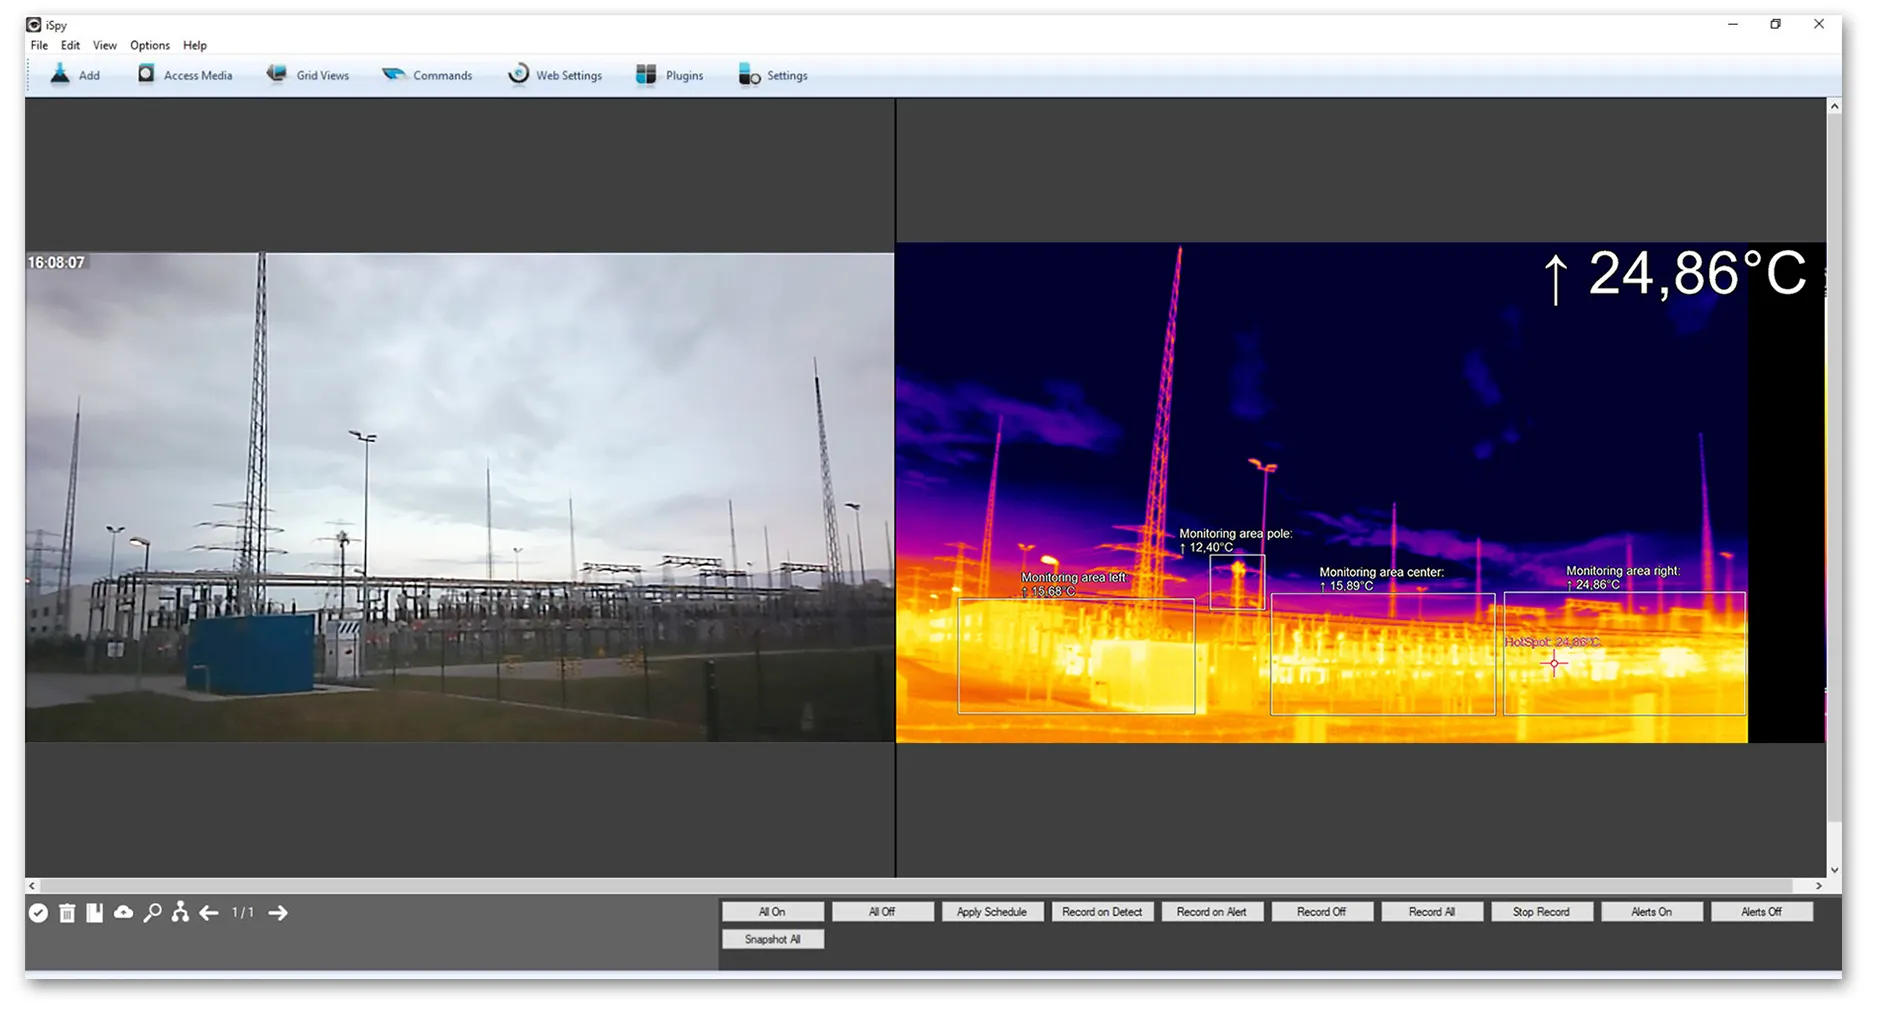Disable recording with Record Off button
The height and width of the screenshot is (1009, 1902).
tap(1321, 912)
